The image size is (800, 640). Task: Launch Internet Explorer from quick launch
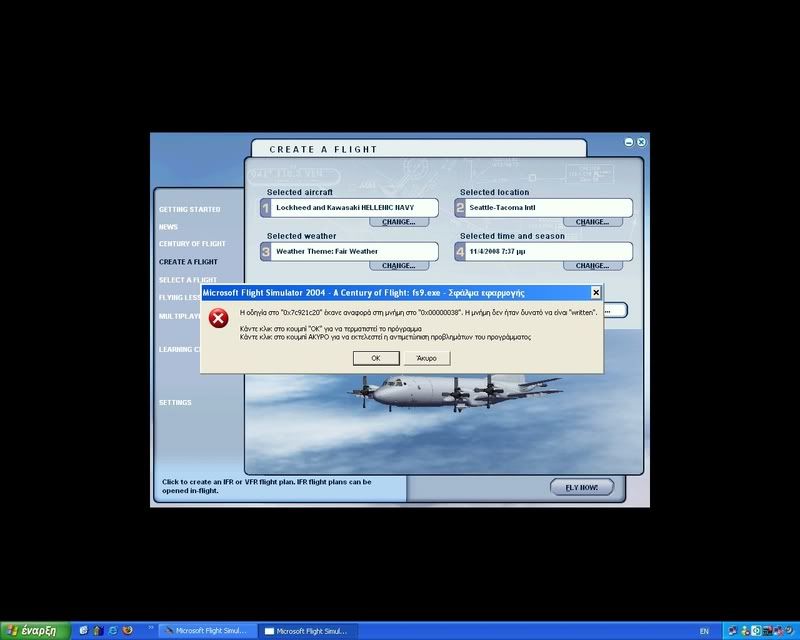pyautogui.click(x=113, y=630)
